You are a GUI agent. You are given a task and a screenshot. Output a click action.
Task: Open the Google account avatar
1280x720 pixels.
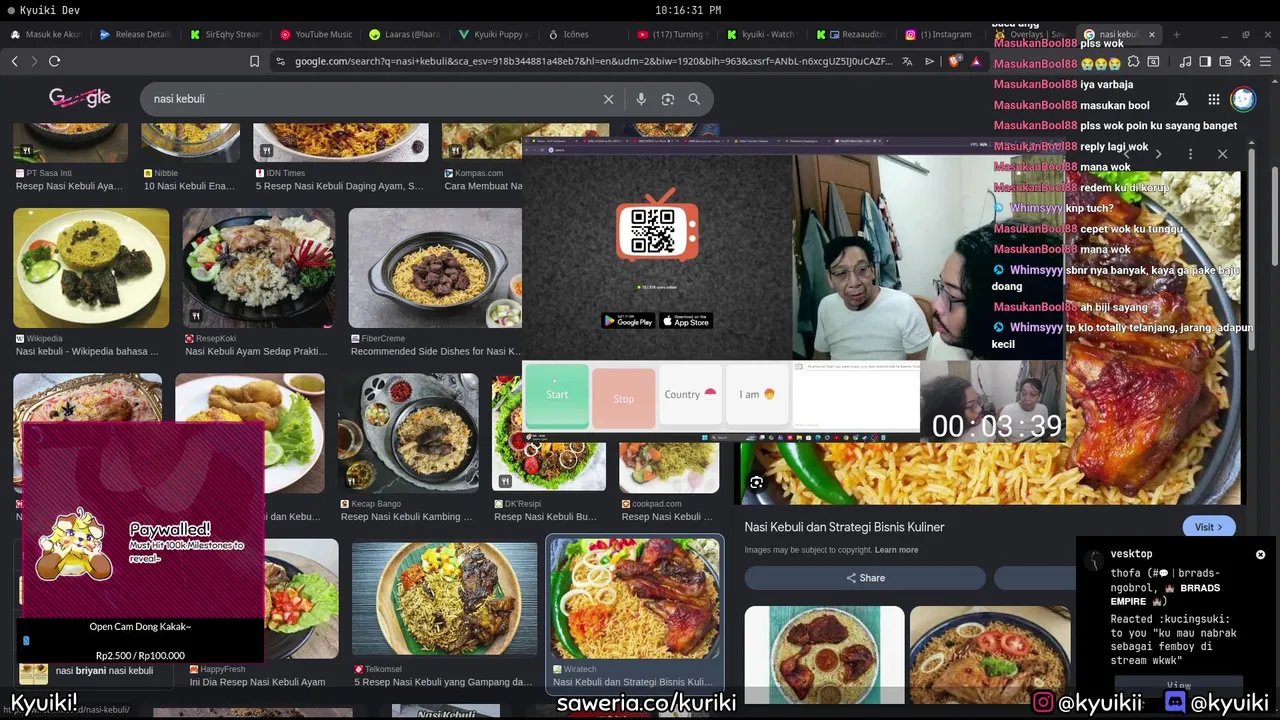1243,99
